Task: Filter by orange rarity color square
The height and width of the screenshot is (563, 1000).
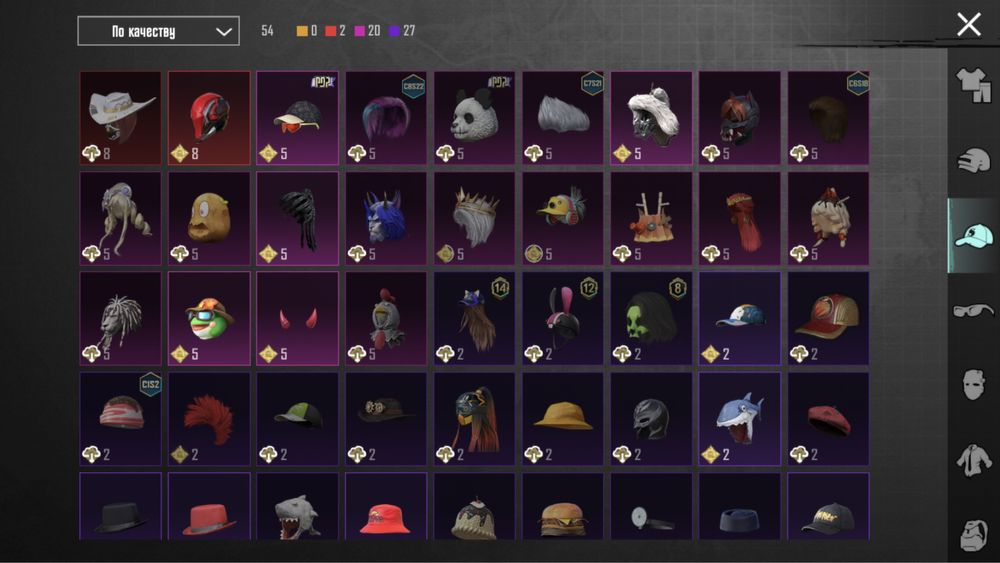Action: click(x=302, y=31)
